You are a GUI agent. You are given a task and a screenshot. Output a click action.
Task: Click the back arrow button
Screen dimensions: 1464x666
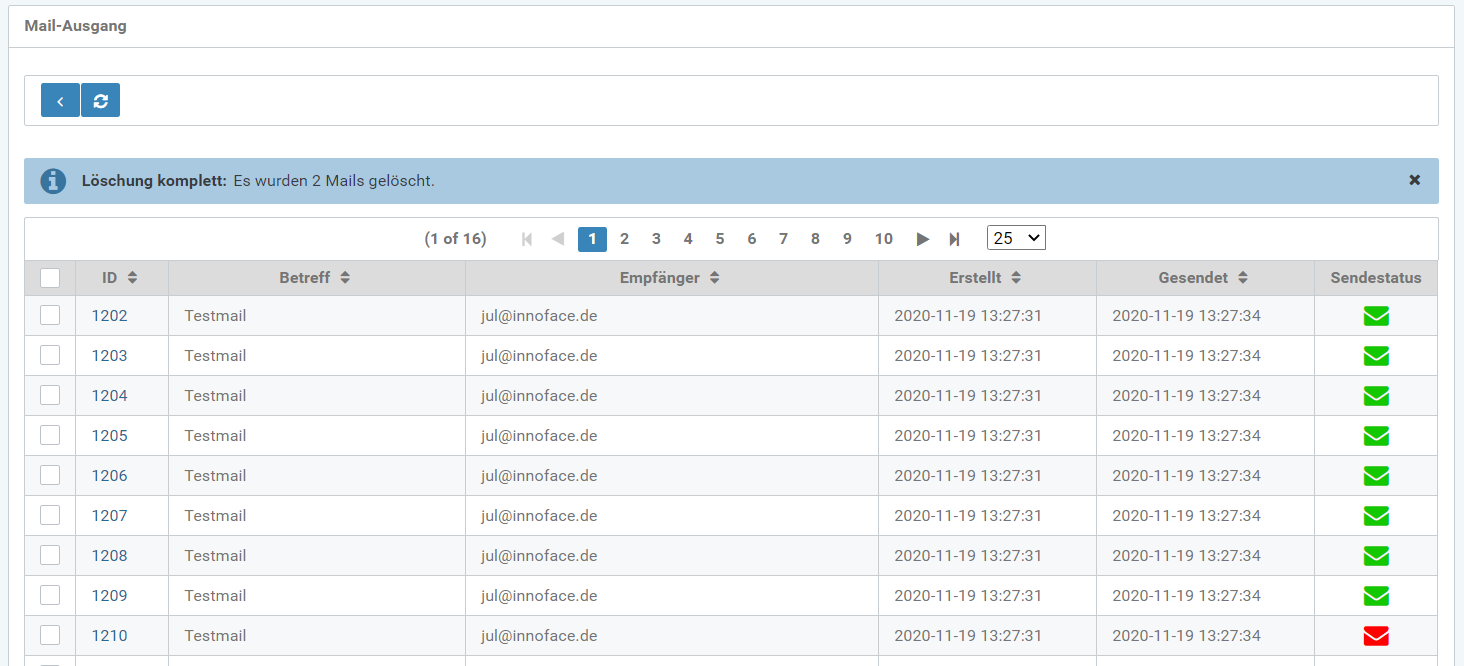coord(60,101)
